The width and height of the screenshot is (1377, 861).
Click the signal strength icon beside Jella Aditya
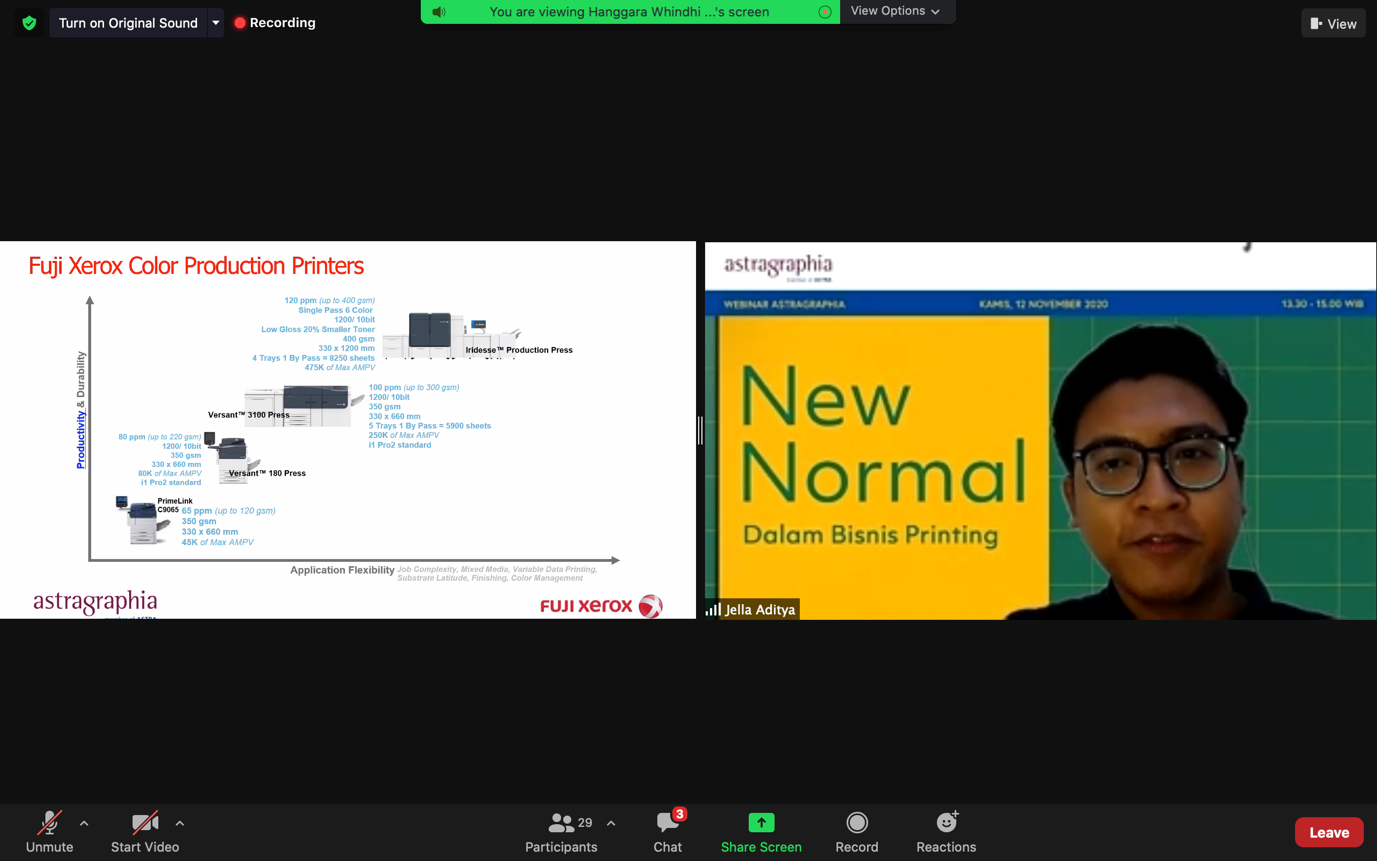[x=713, y=609]
